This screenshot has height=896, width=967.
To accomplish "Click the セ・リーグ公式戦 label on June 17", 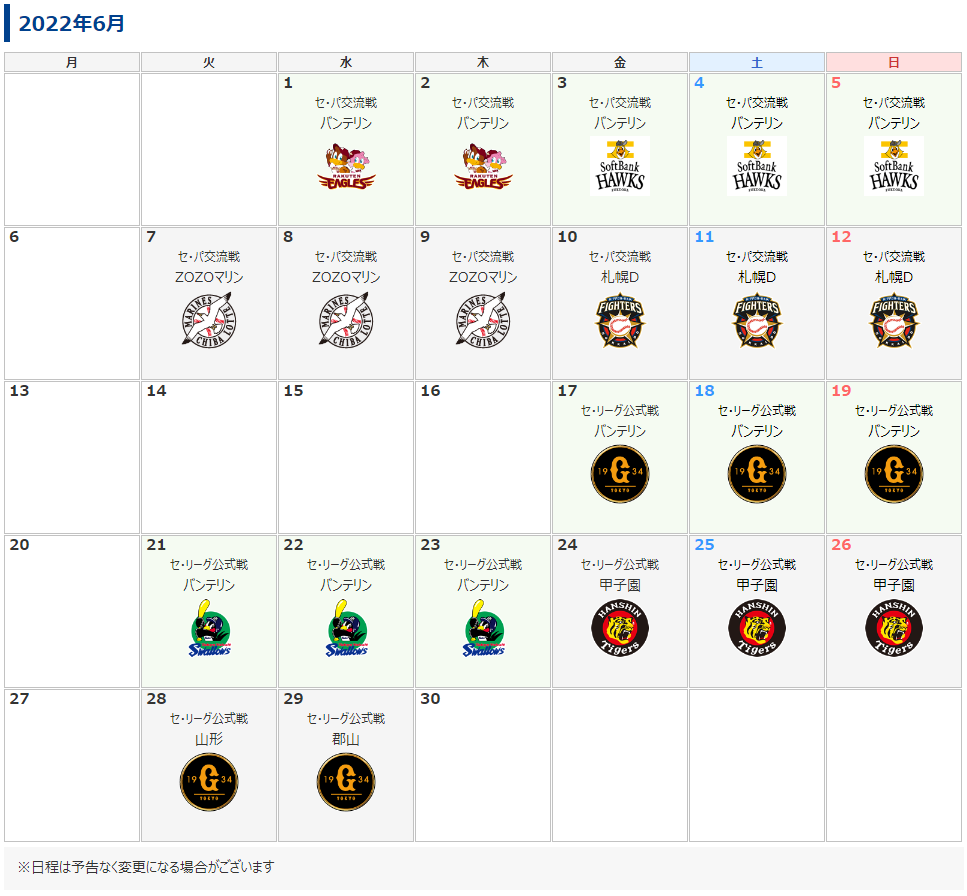I will (x=620, y=411).
